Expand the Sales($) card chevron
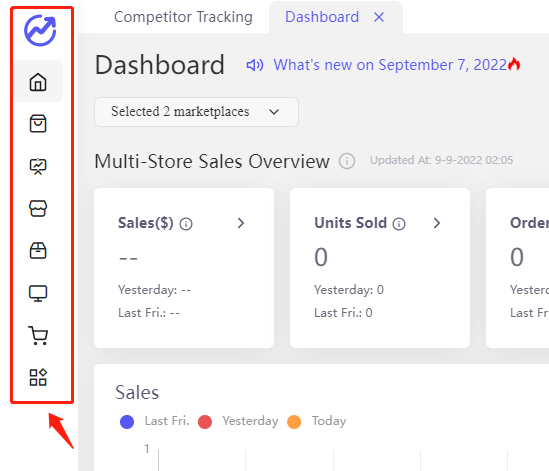 click(x=241, y=223)
